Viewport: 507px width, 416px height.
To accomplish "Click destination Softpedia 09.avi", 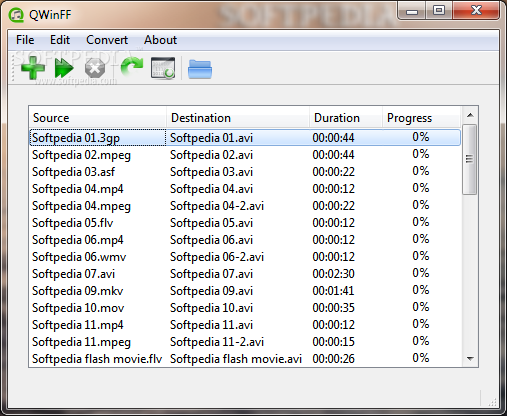I will (x=211, y=291).
